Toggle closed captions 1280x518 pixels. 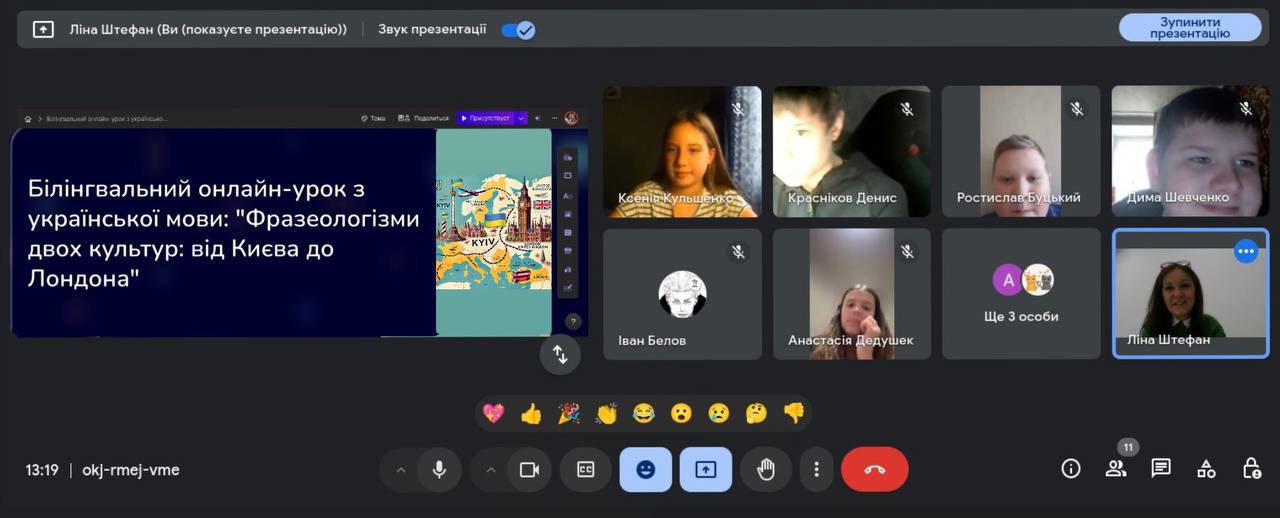pyautogui.click(x=586, y=469)
